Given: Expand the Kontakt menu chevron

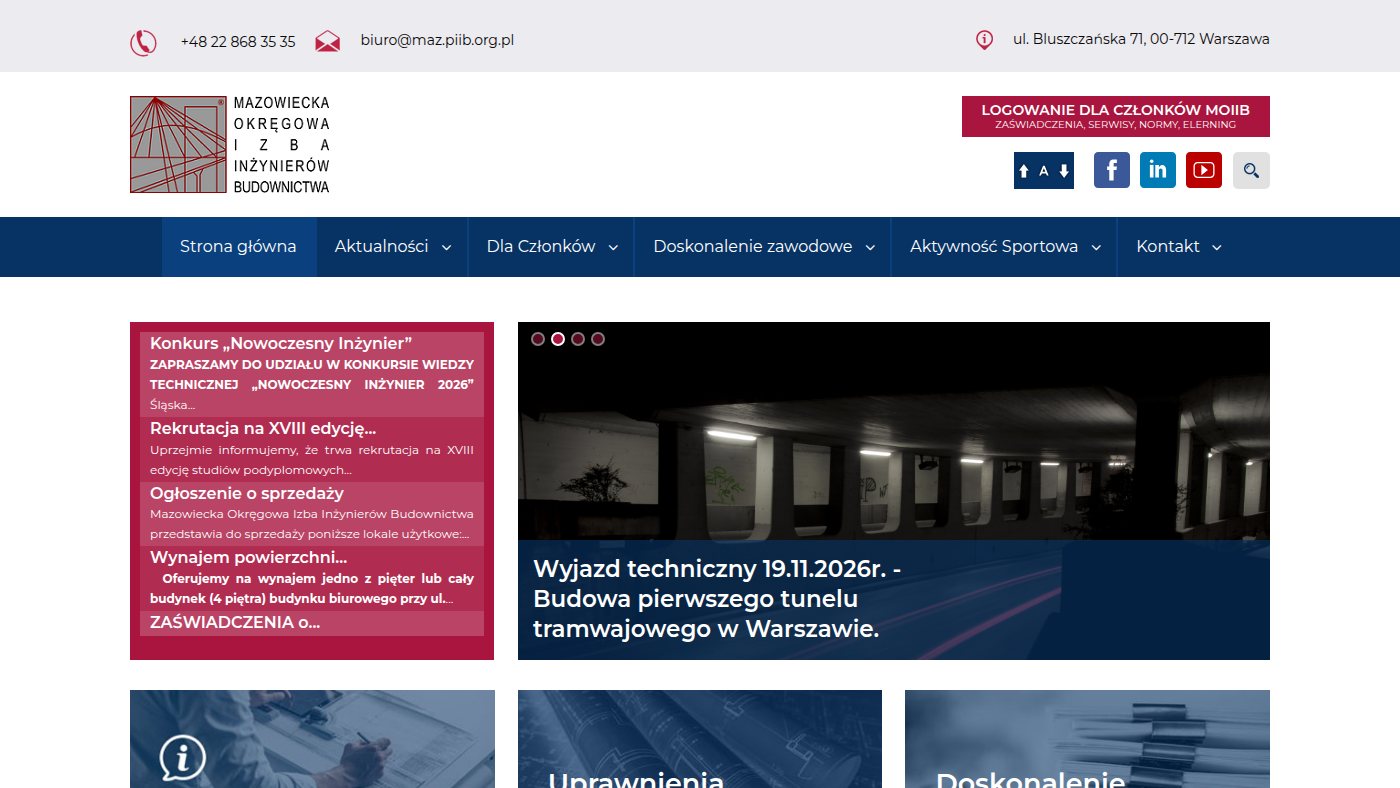Looking at the screenshot, I should [x=1217, y=247].
